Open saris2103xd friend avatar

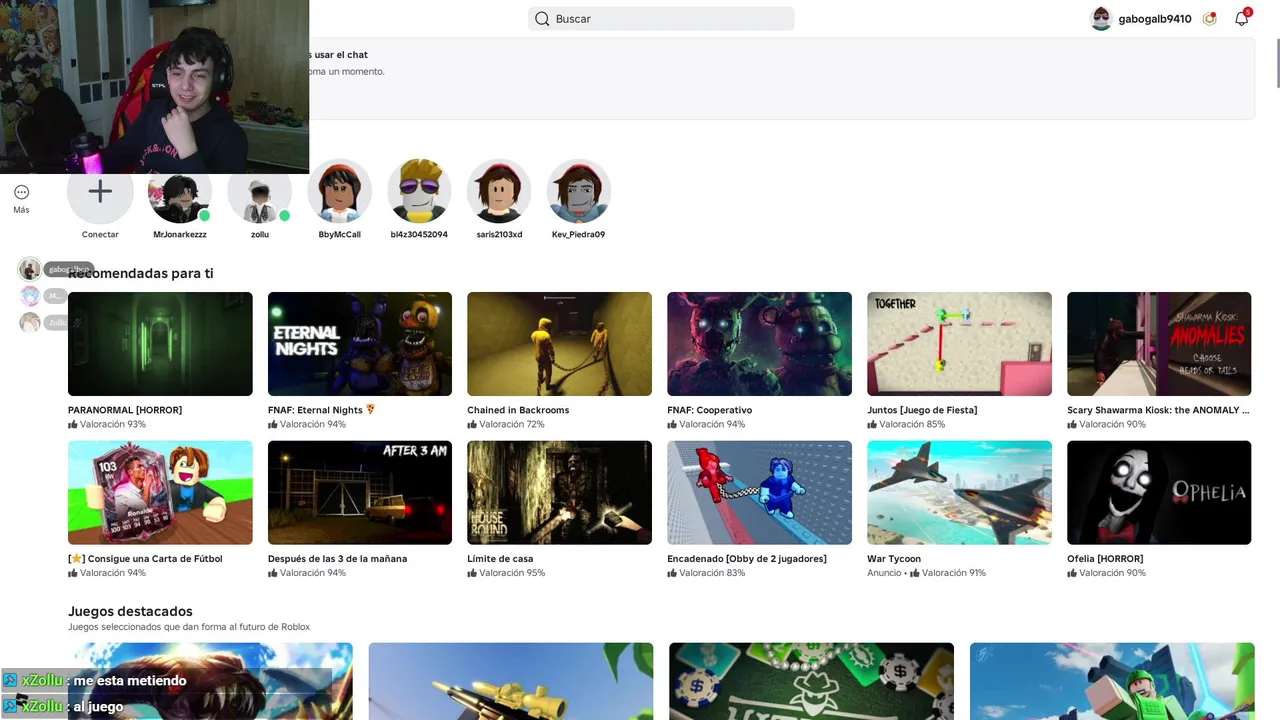point(499,191)
